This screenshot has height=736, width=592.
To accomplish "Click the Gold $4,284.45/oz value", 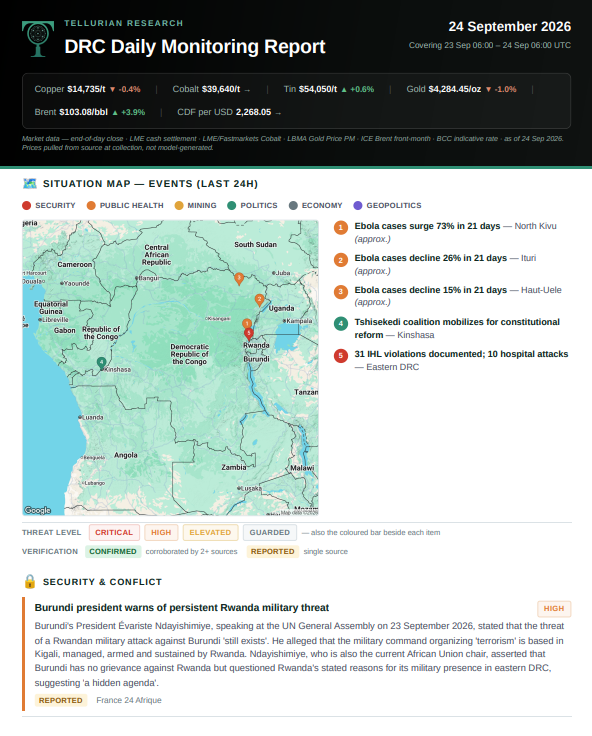I will 454,89.
